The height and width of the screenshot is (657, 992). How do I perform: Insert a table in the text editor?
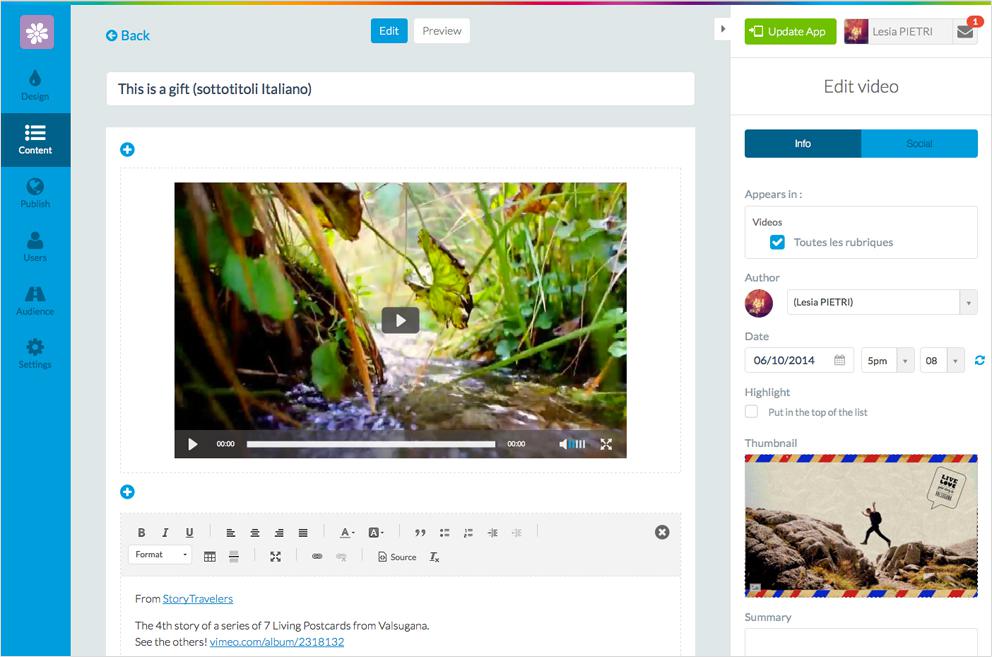pos(210,557)
